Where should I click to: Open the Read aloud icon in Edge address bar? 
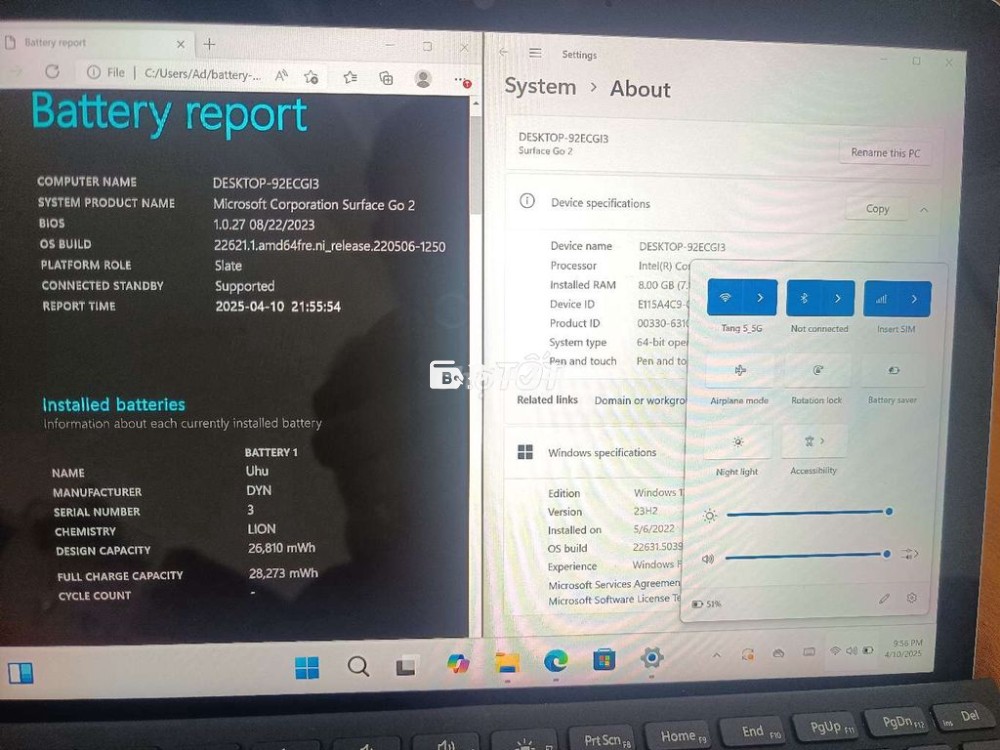(281, 76)
